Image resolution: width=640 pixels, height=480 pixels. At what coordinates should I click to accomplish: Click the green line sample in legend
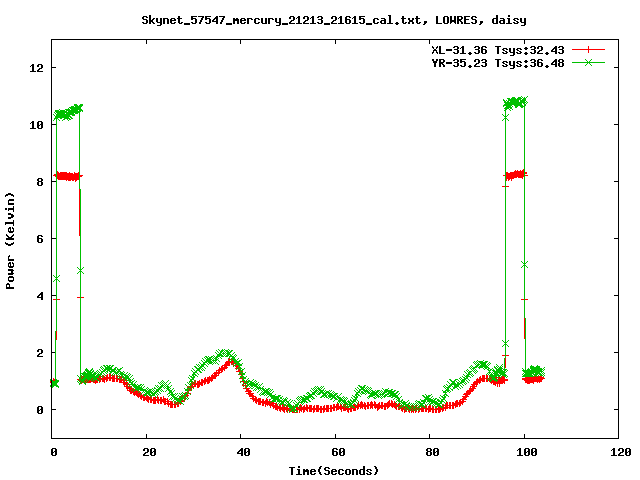pyautogui.click(x=589, y=62)
